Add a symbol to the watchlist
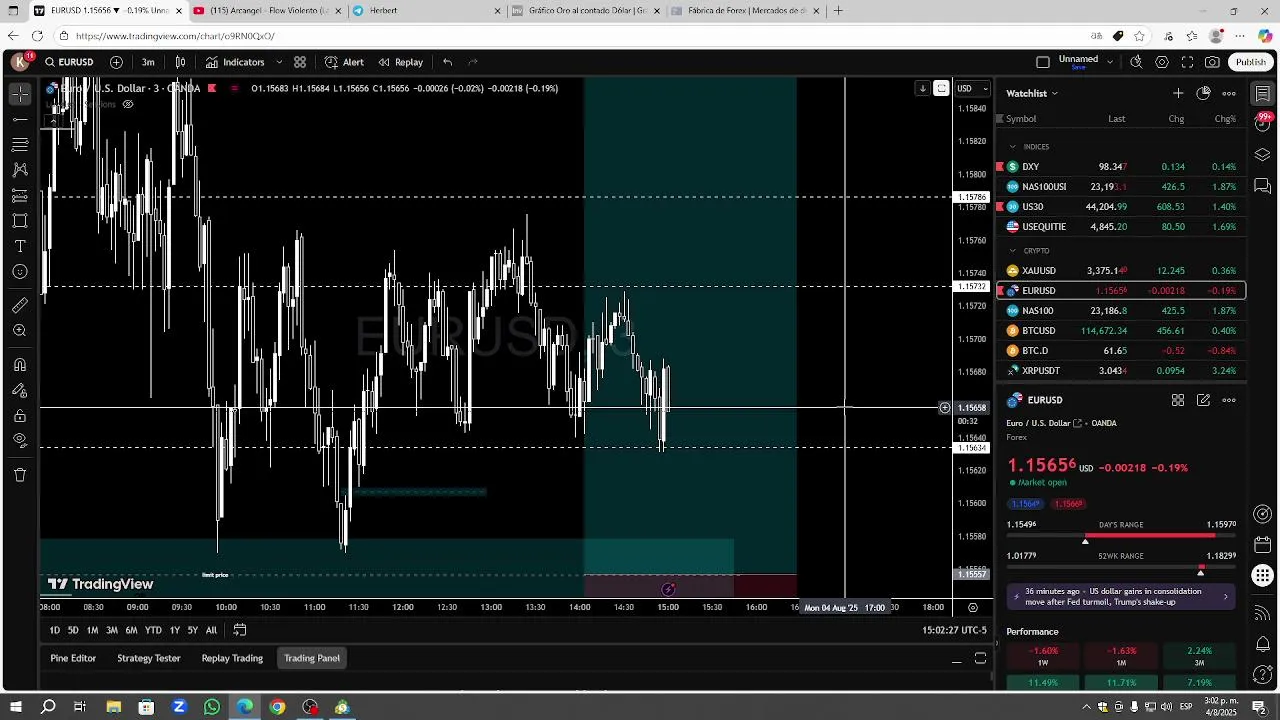1280x720 pixels. coord(1178,93)
